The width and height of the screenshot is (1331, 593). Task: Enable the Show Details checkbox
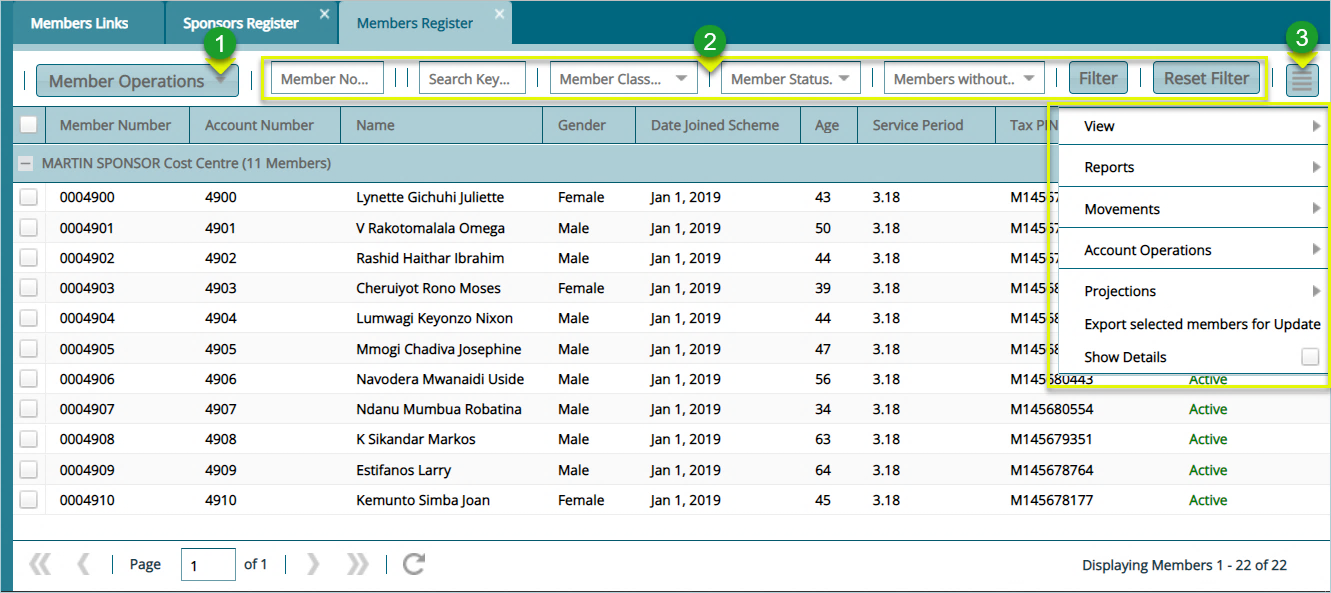(1312, 356)
